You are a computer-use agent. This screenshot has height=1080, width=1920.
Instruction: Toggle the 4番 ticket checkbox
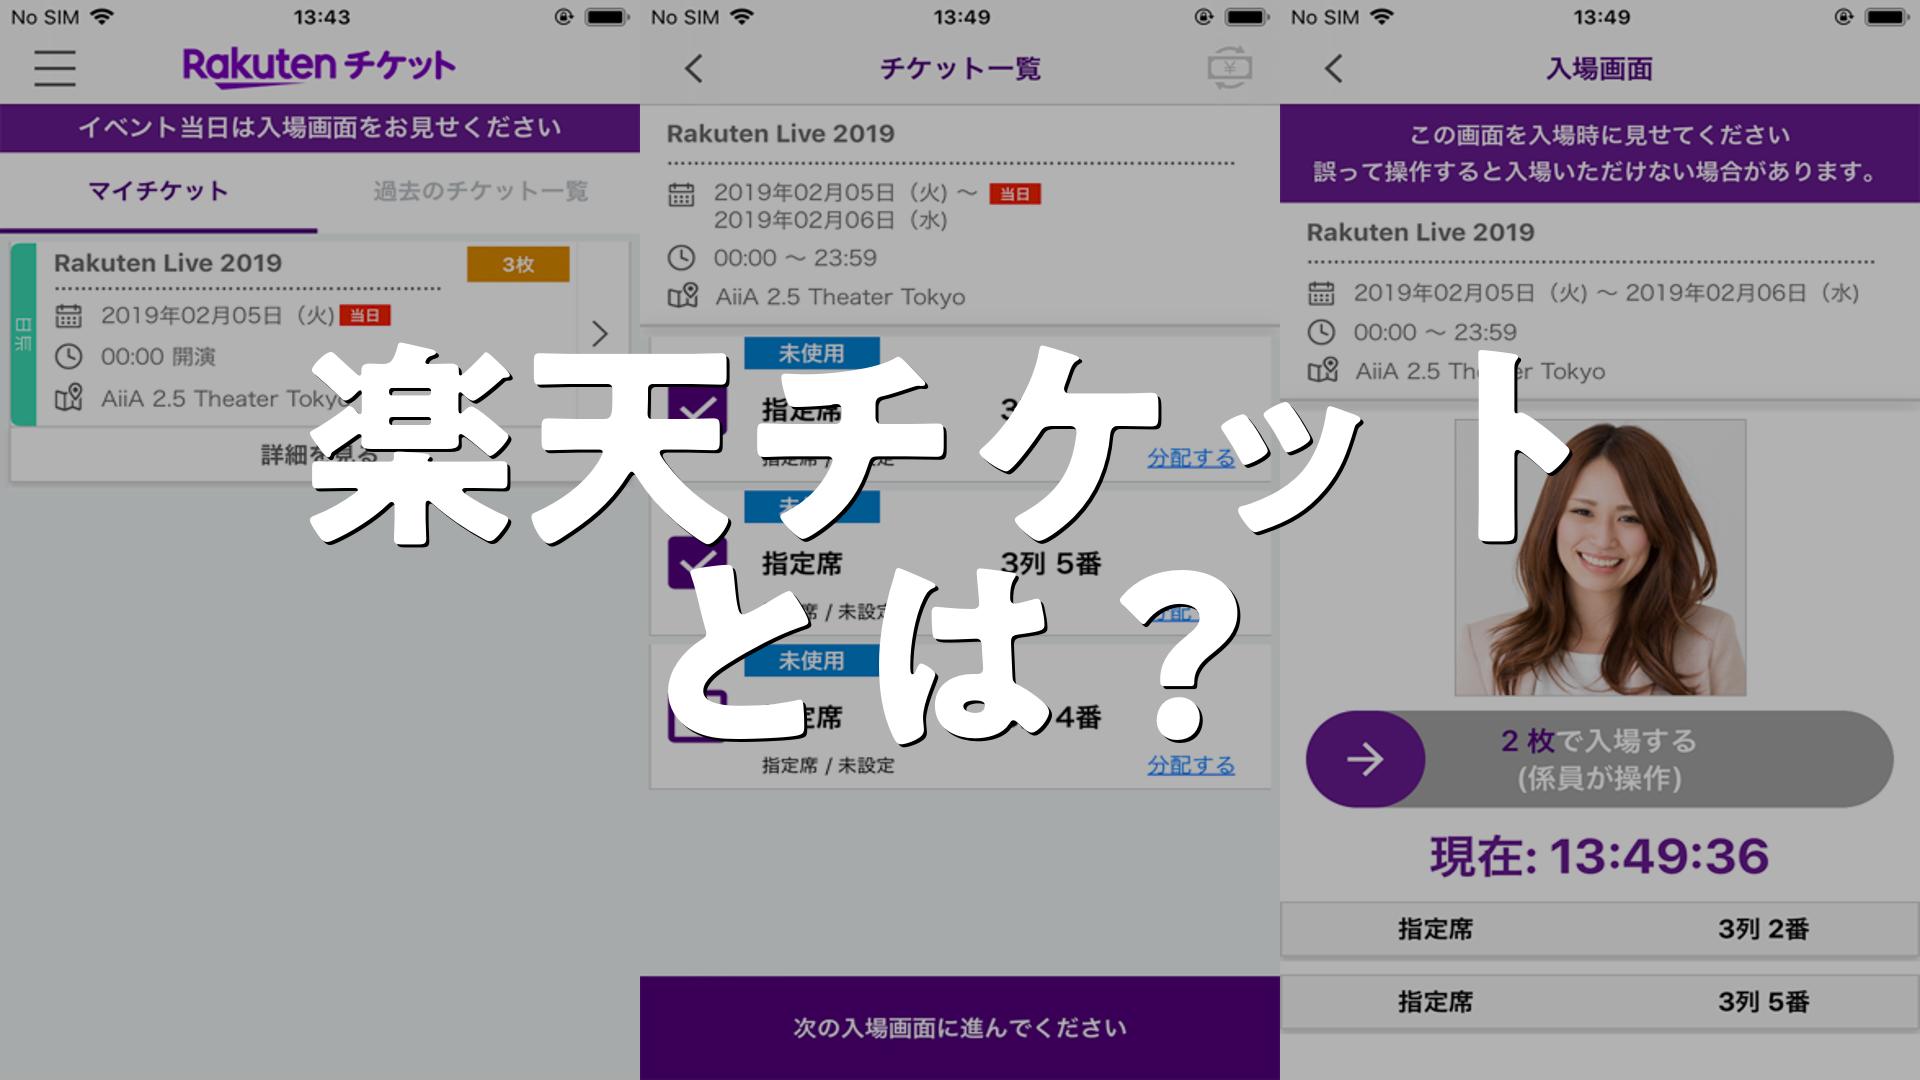(x=697, y=716)
